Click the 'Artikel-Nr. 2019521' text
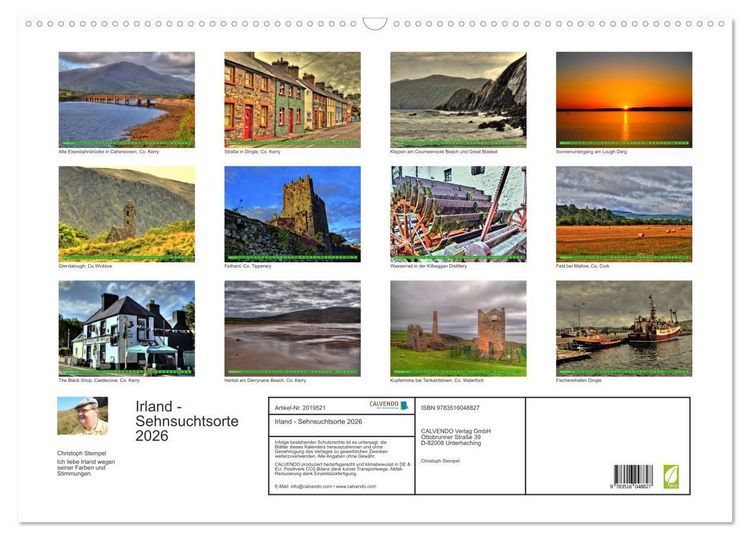The width and height of the screenshot is (750, 540). [x=300, y=408]
